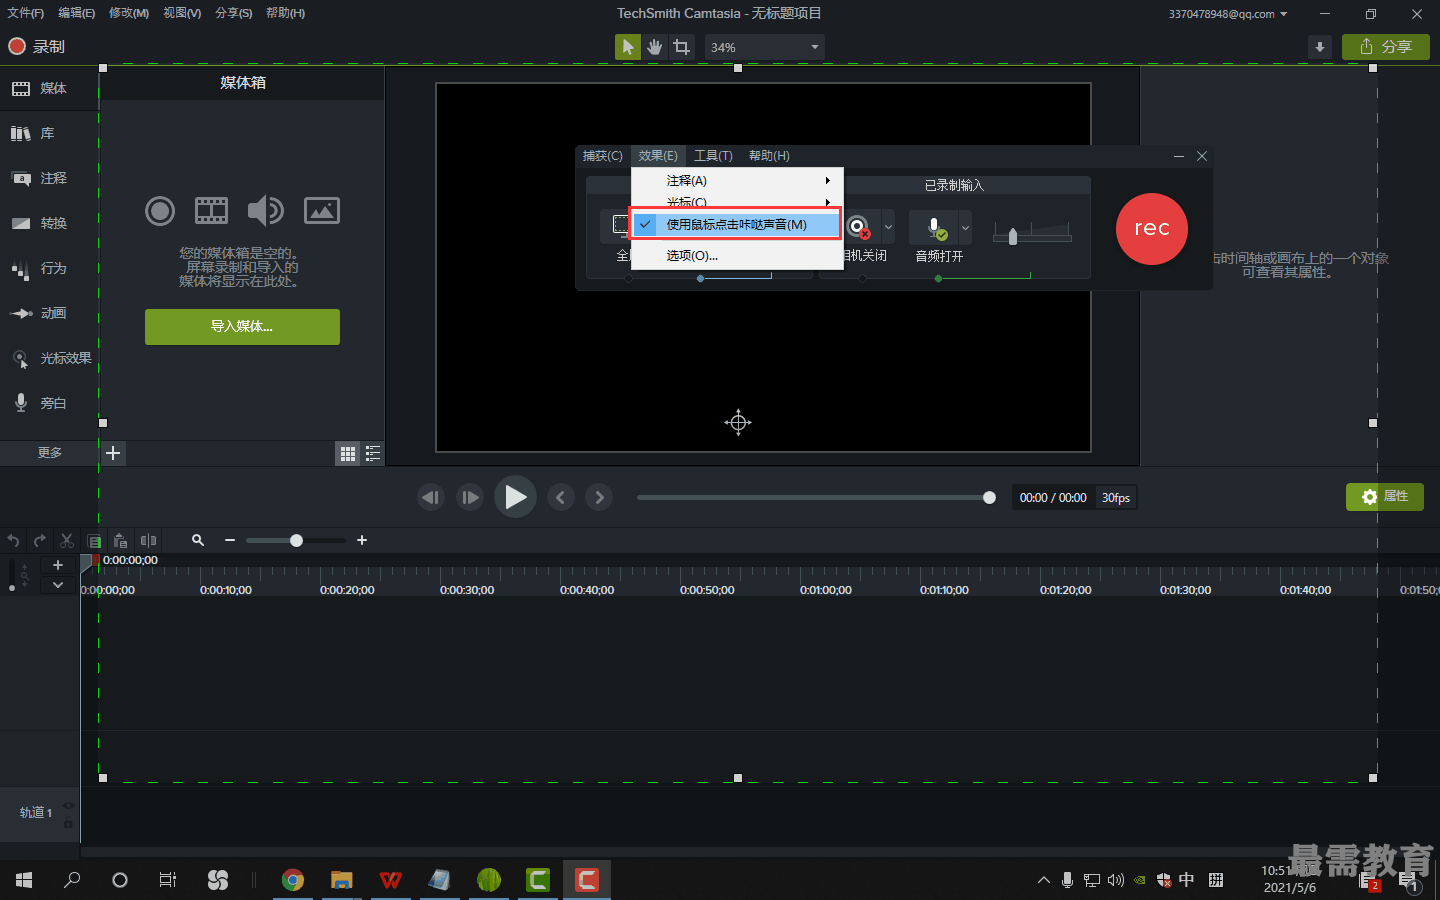The width and height of the screenshot is (1440, 900).
Task: Open Chrome from the taskbar
Action: coord(293,880)
